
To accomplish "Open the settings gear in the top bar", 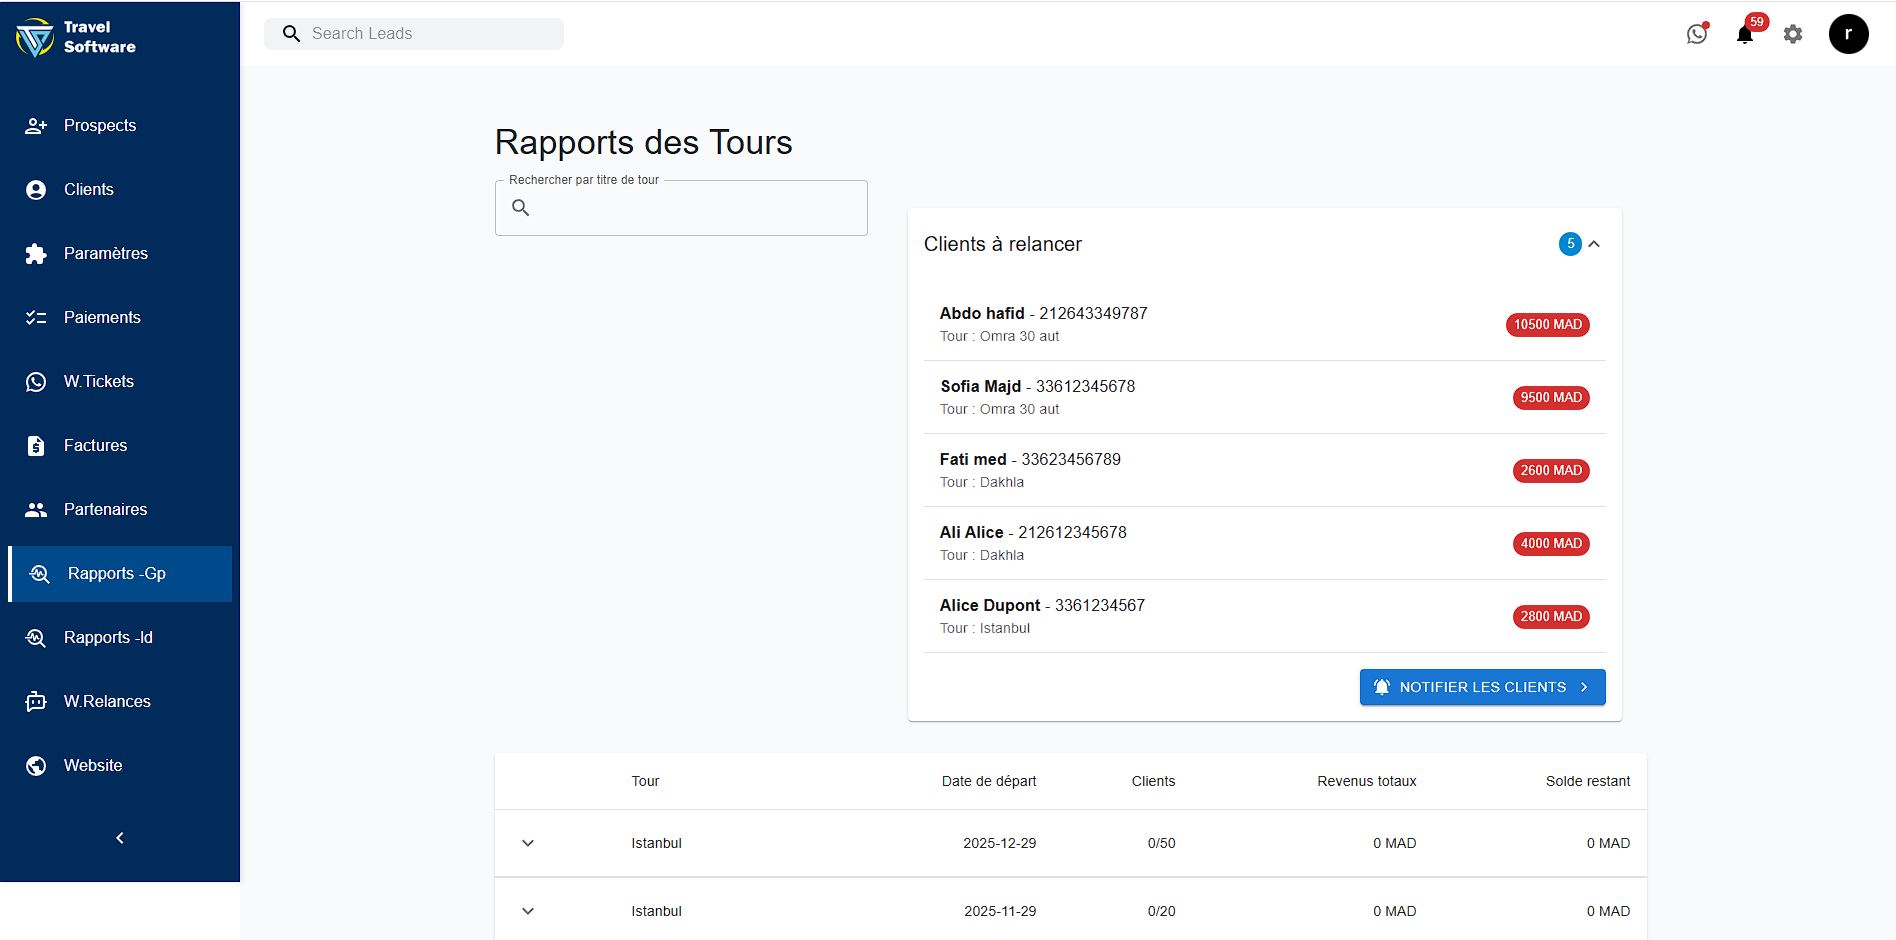I will click(x=1793, y=33).
